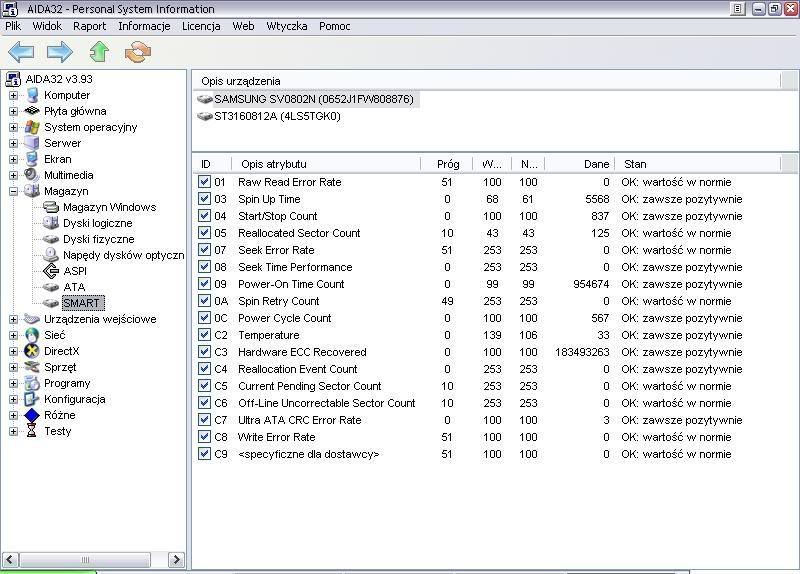This screenshot has height=574, width=800.
Task: Toggle the C2 Temperature checkbox
Action: pyautogui.click(x=205, y=335)
